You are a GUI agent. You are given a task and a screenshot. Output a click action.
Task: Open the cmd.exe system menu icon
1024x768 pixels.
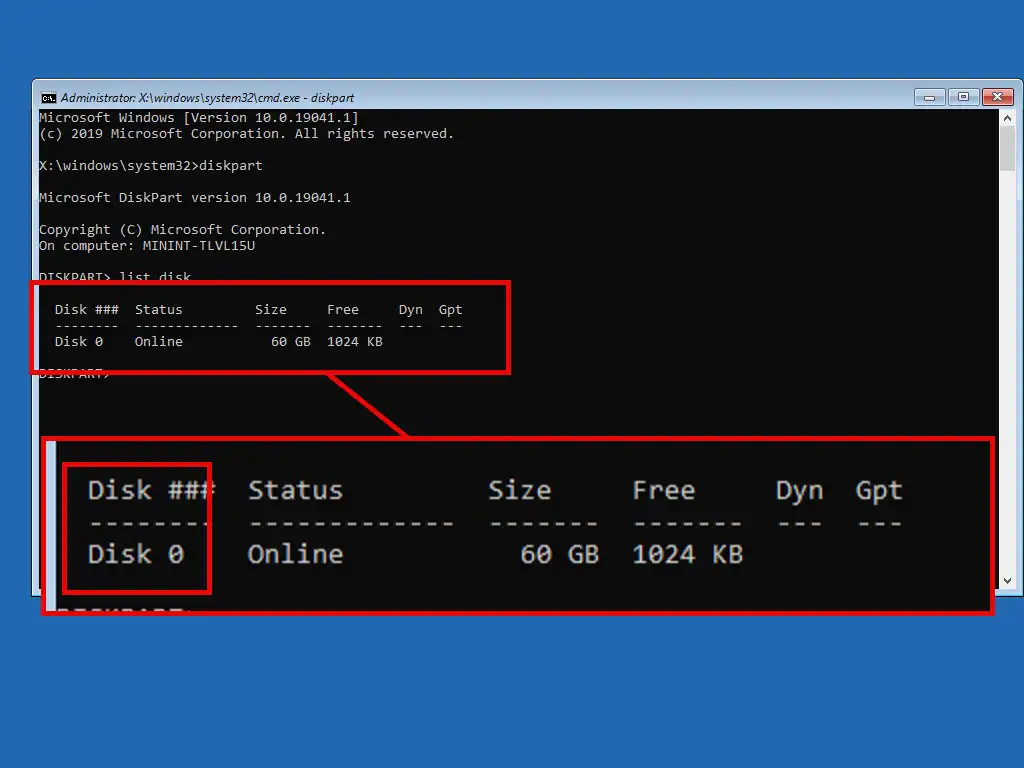48,98
